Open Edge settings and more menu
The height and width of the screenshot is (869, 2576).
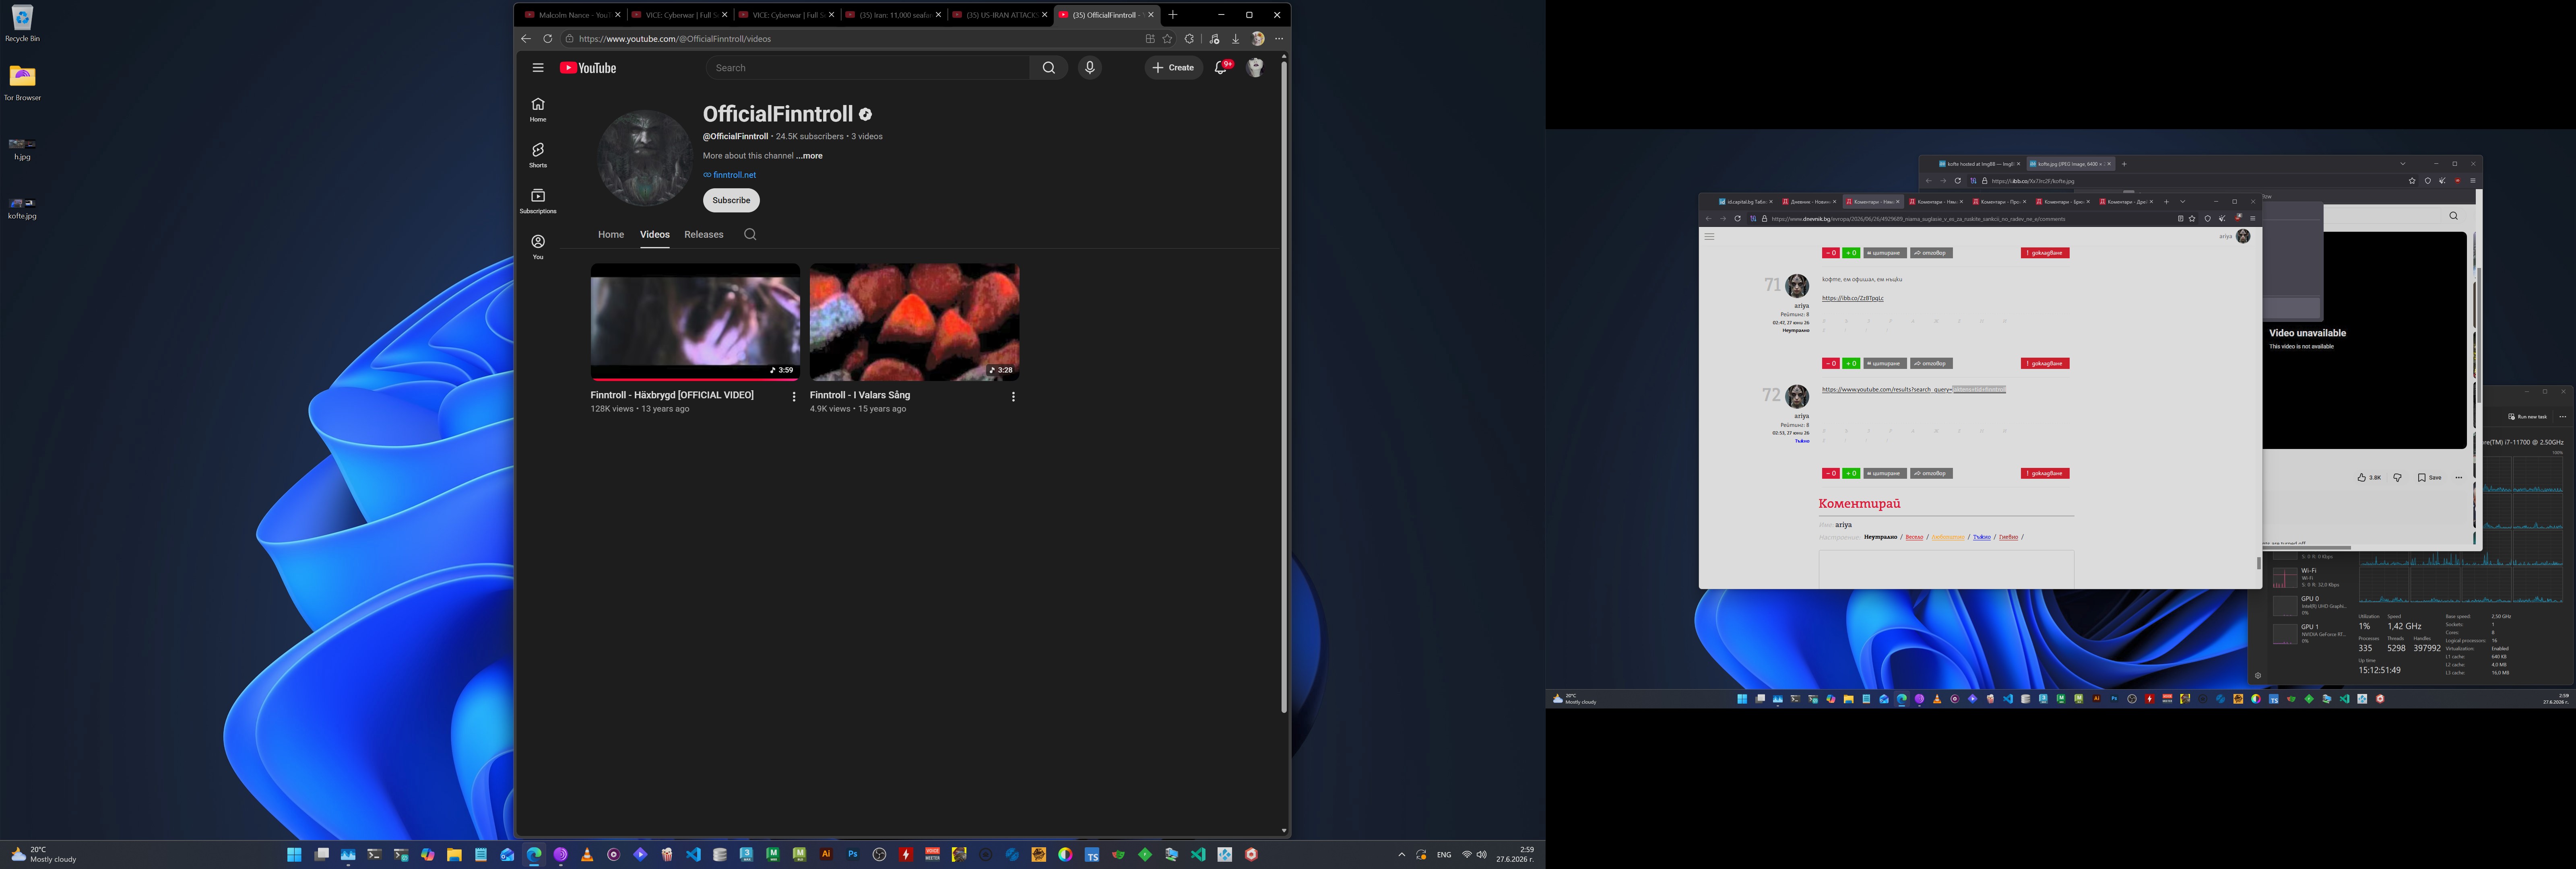coord(1279,39)
